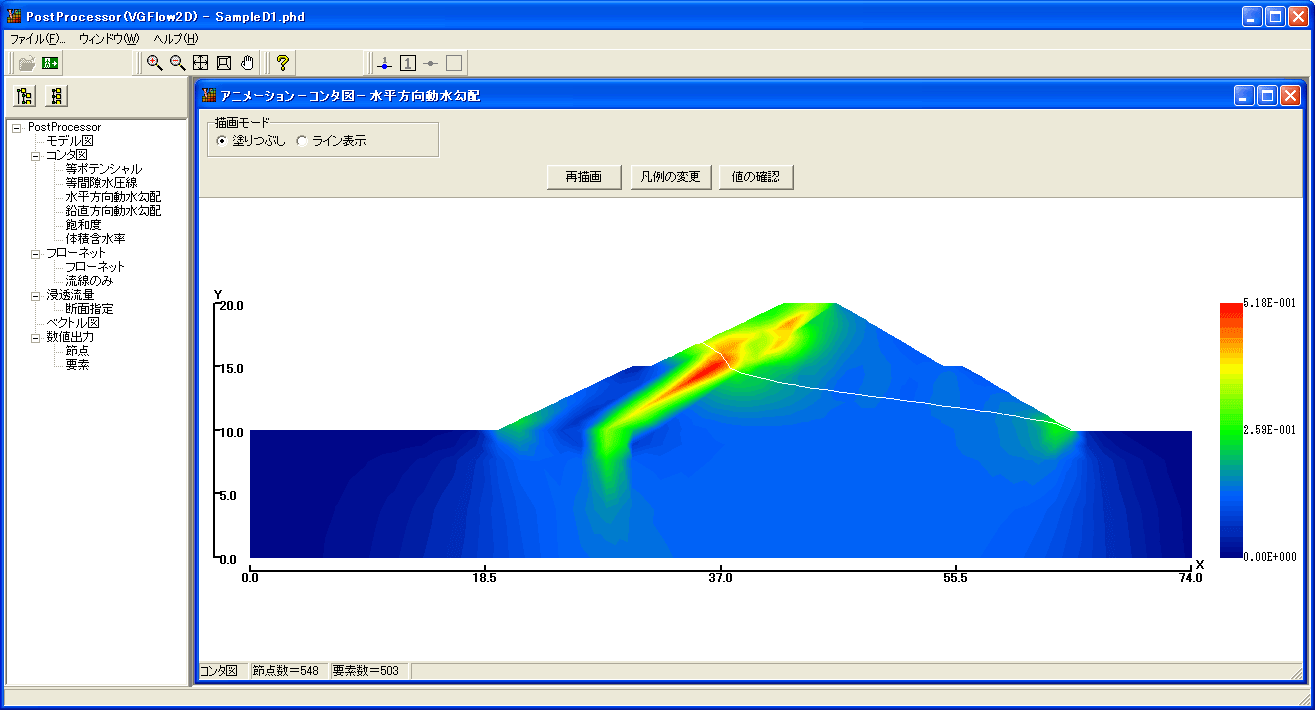This screenshot has width=1315, height=710.
Task: Collapse the 数値出力 tree branch
Action: click(x=36, y=337)
